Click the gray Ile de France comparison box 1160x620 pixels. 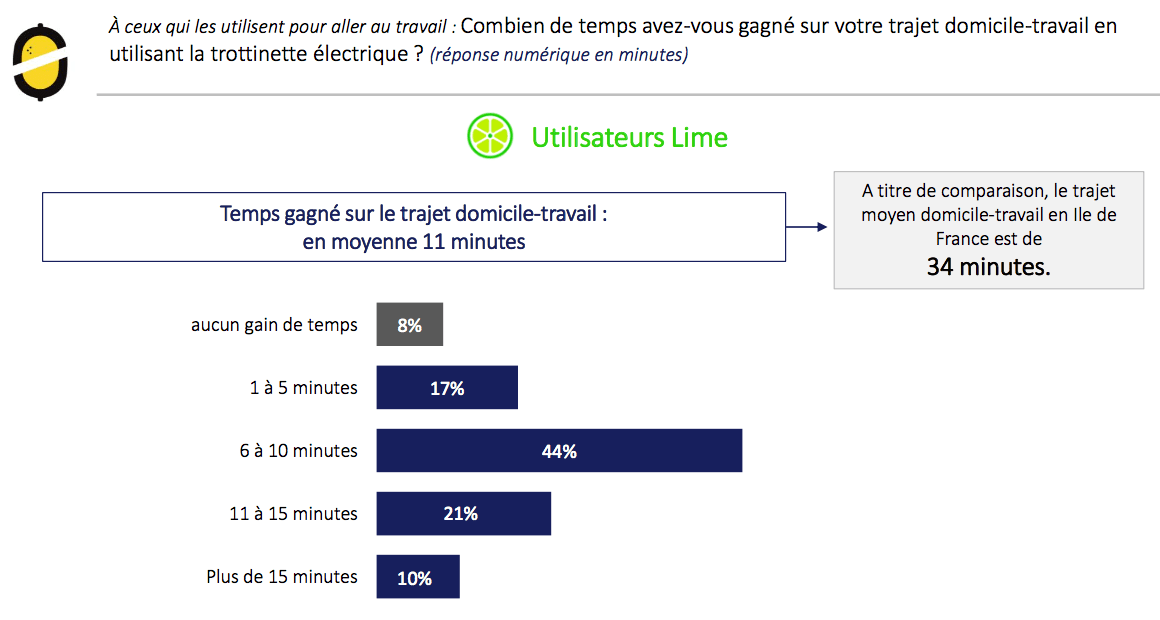988,230
